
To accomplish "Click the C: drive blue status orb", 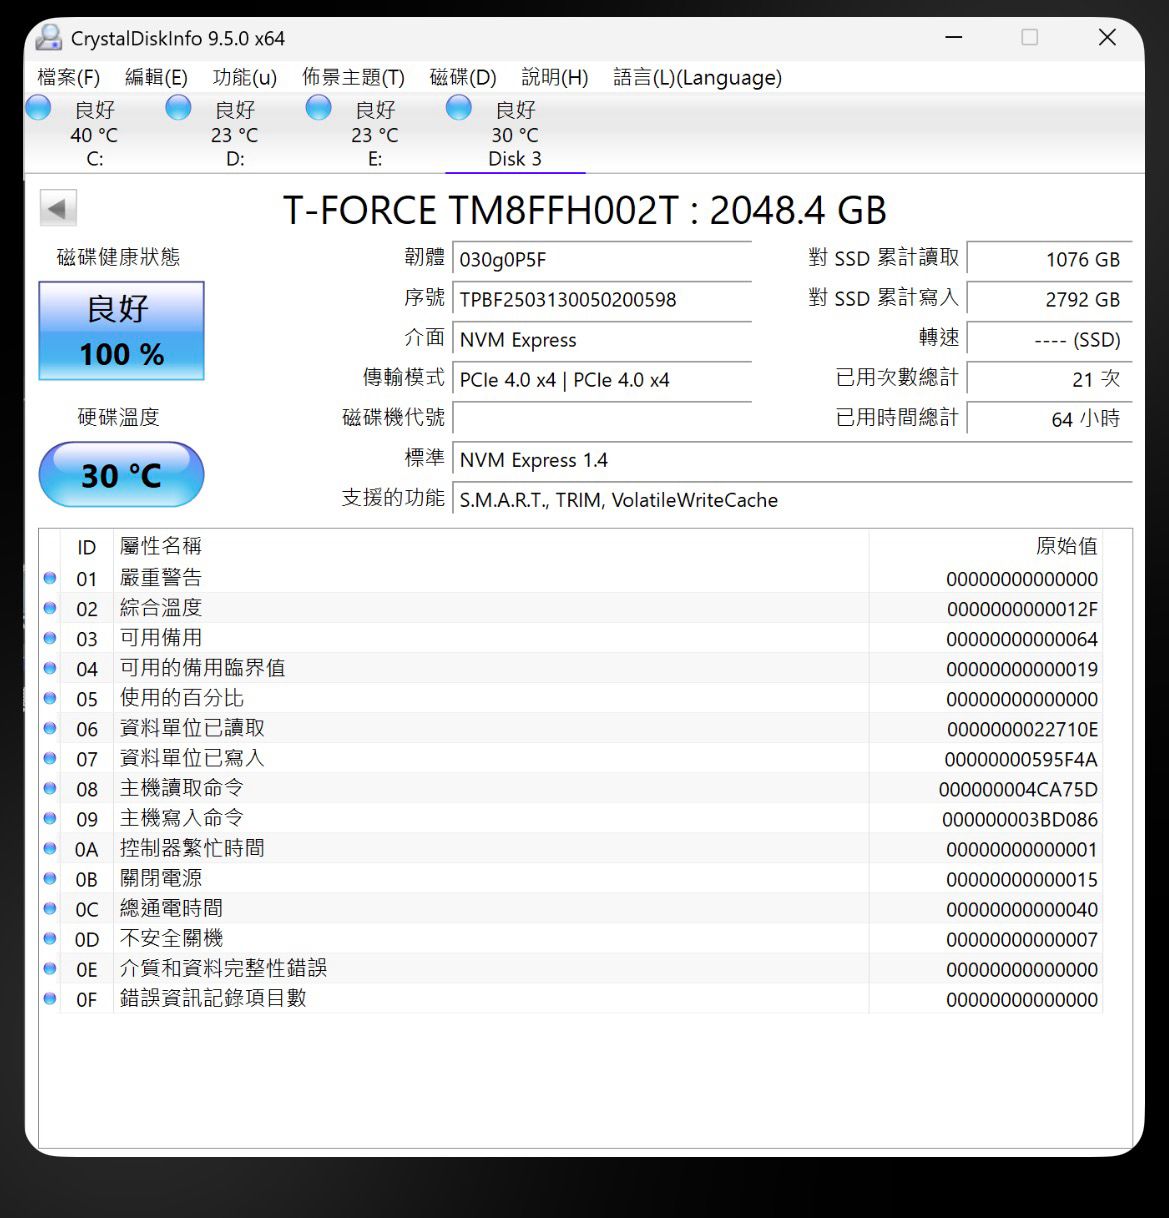I will click(x=38, y=108).
